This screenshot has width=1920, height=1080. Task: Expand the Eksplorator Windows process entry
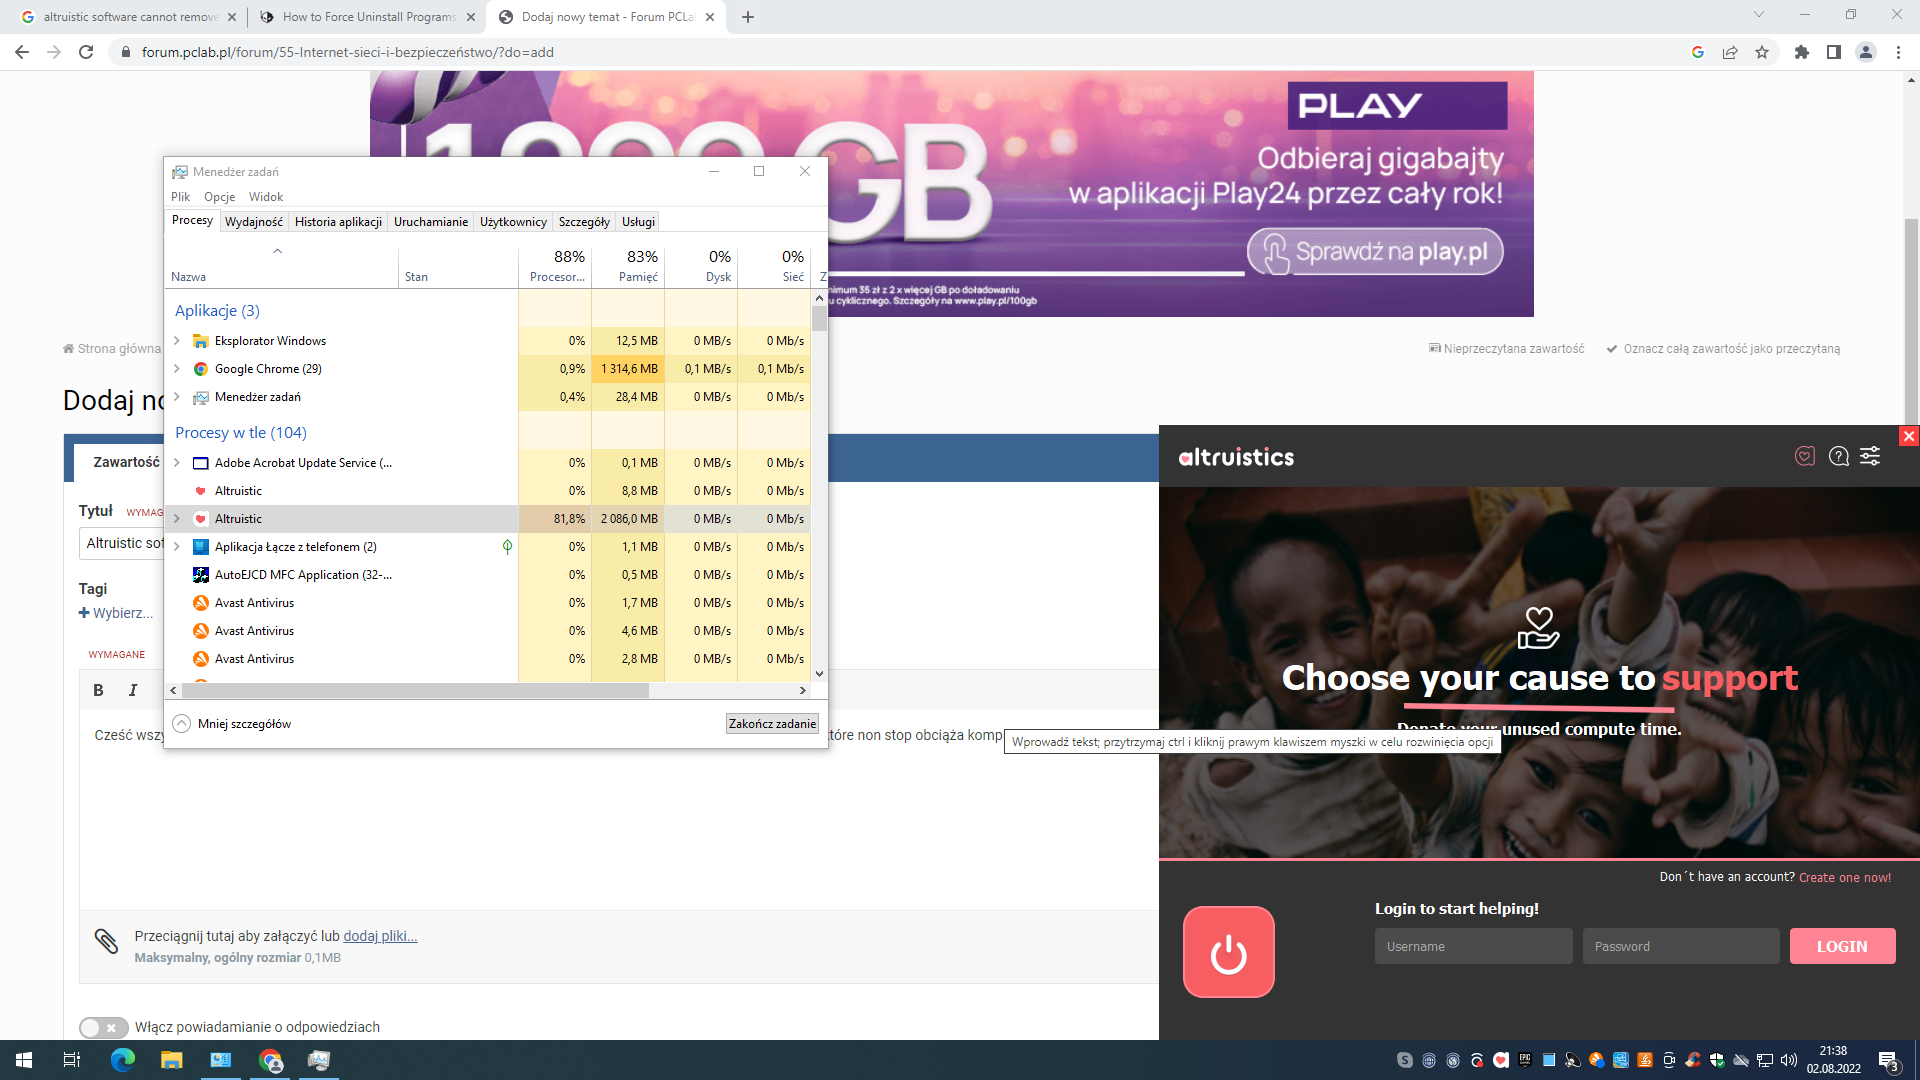pos(177,341)
